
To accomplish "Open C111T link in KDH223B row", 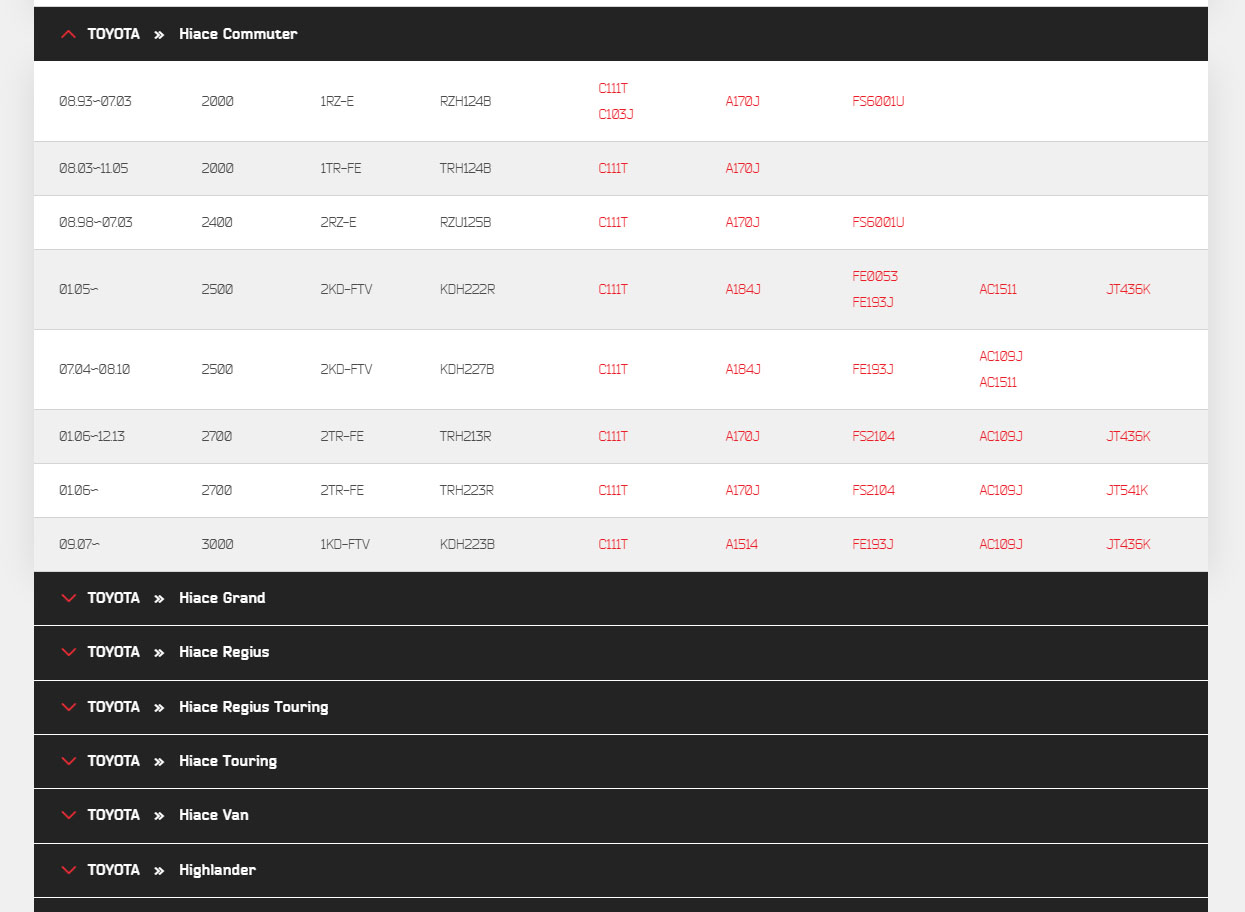I will 613,544.
